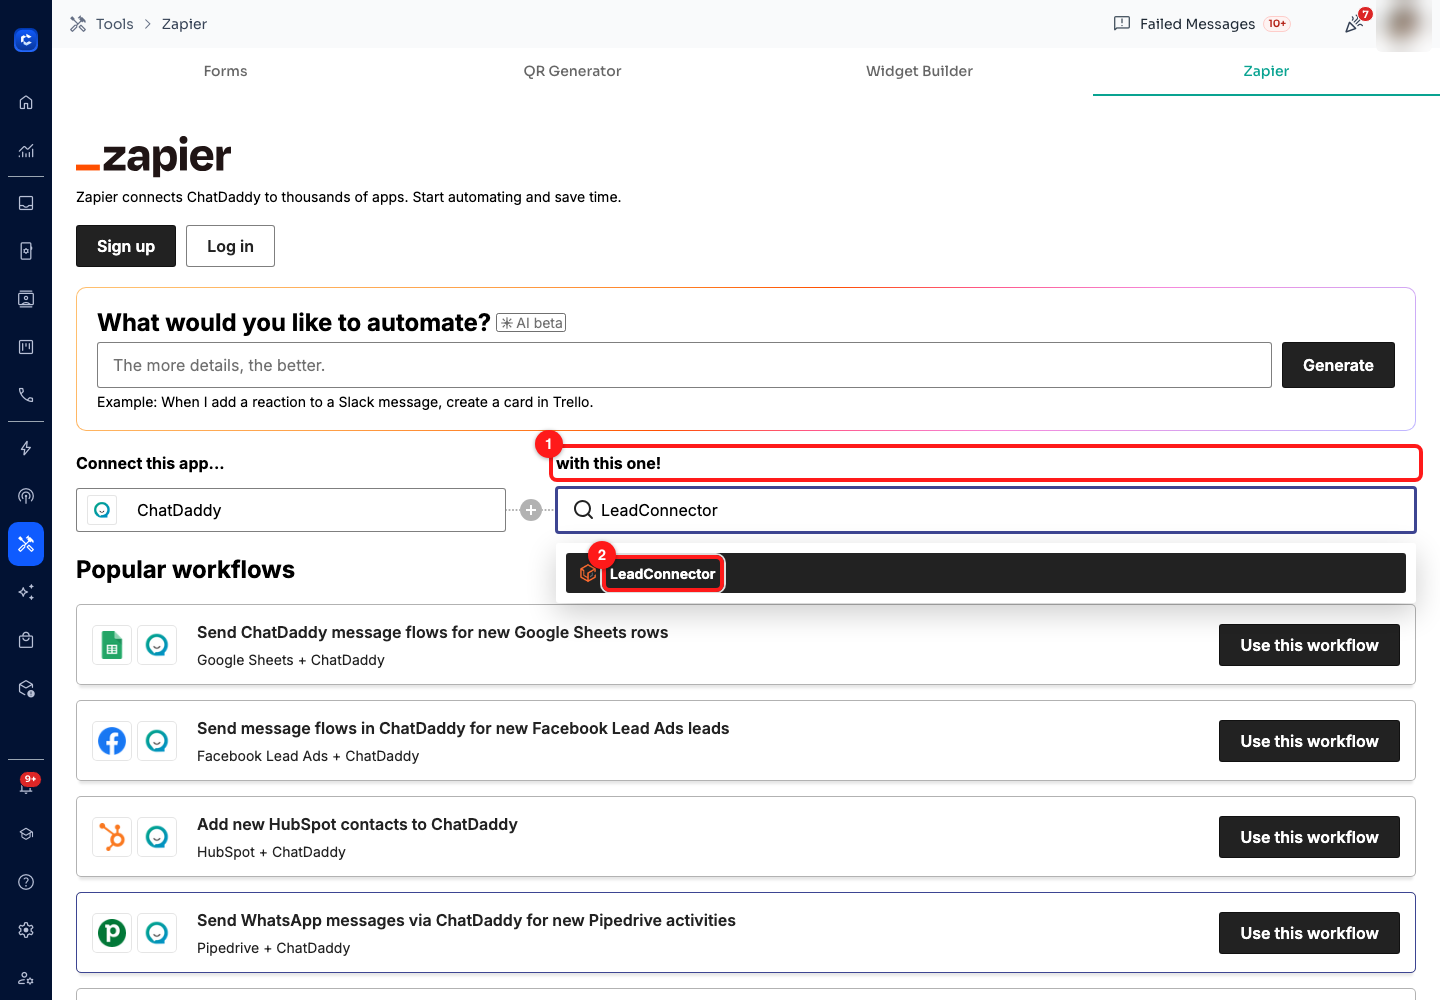Open the kanban board icon in the sidebar
This screenshot has height=1000, width=1440.
coord(26,347)
